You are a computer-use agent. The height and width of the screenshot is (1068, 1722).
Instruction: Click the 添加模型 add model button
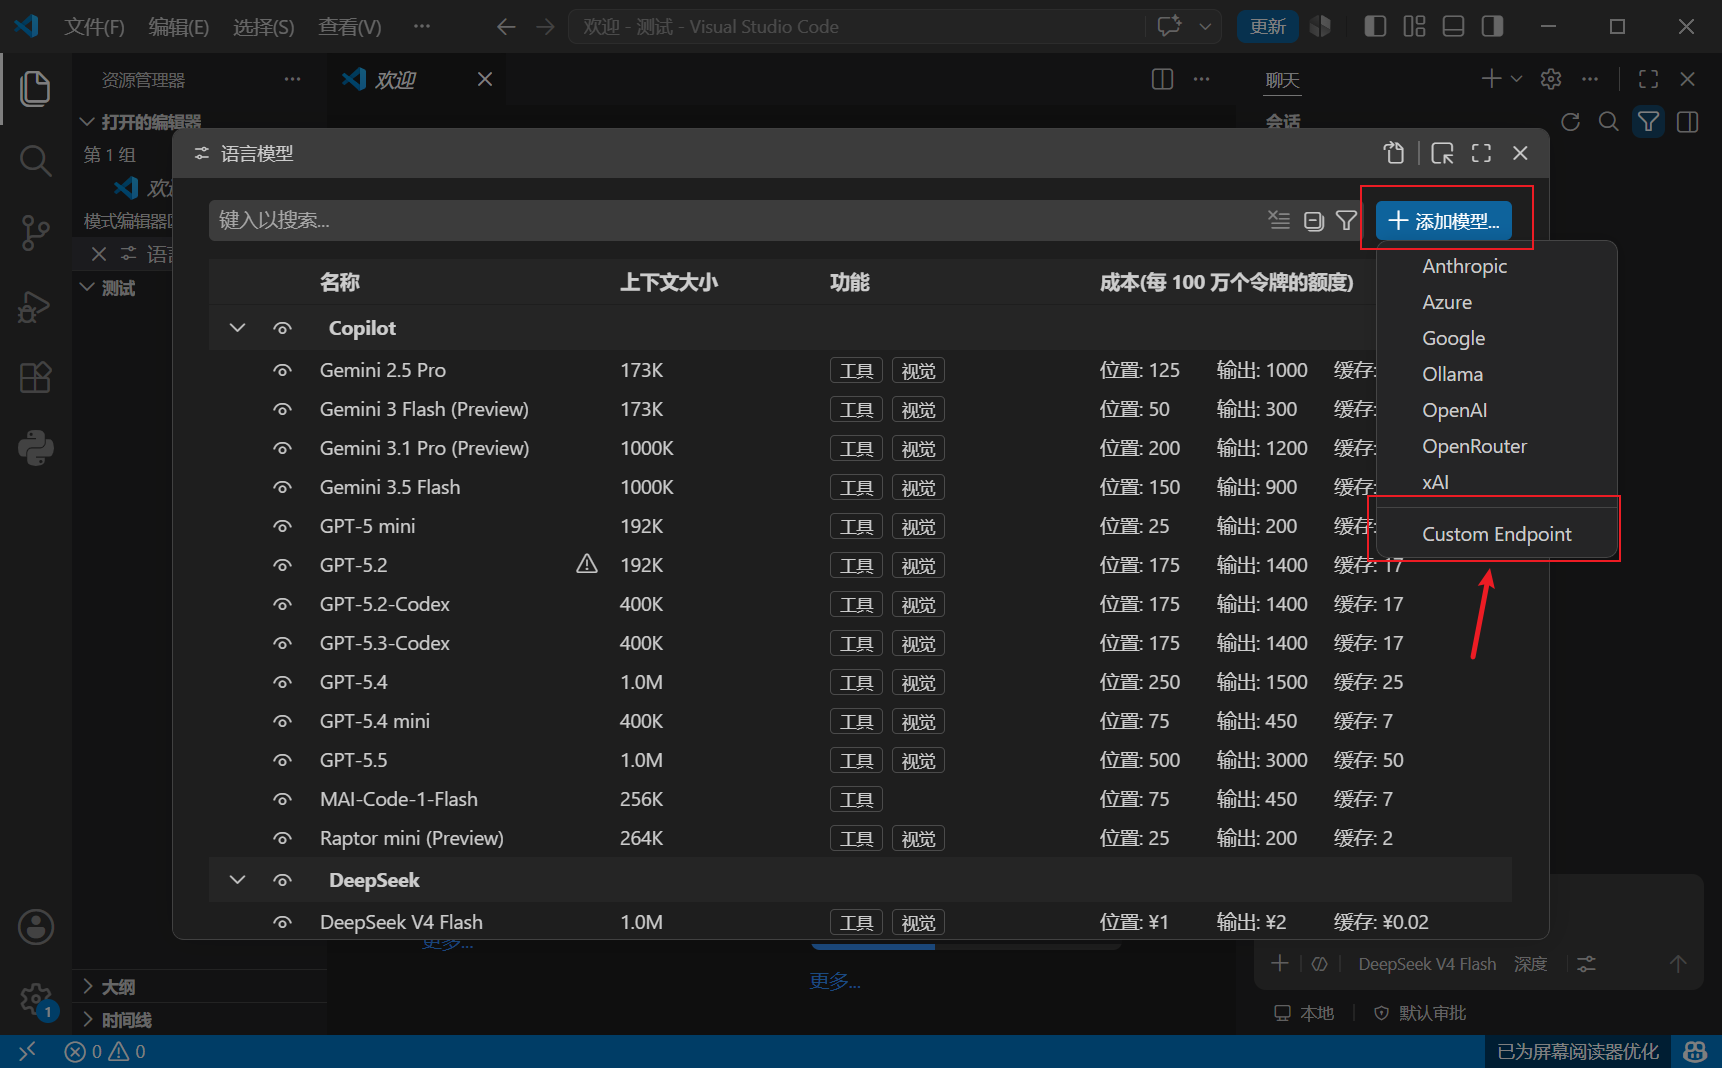(x=1443, y=221)
